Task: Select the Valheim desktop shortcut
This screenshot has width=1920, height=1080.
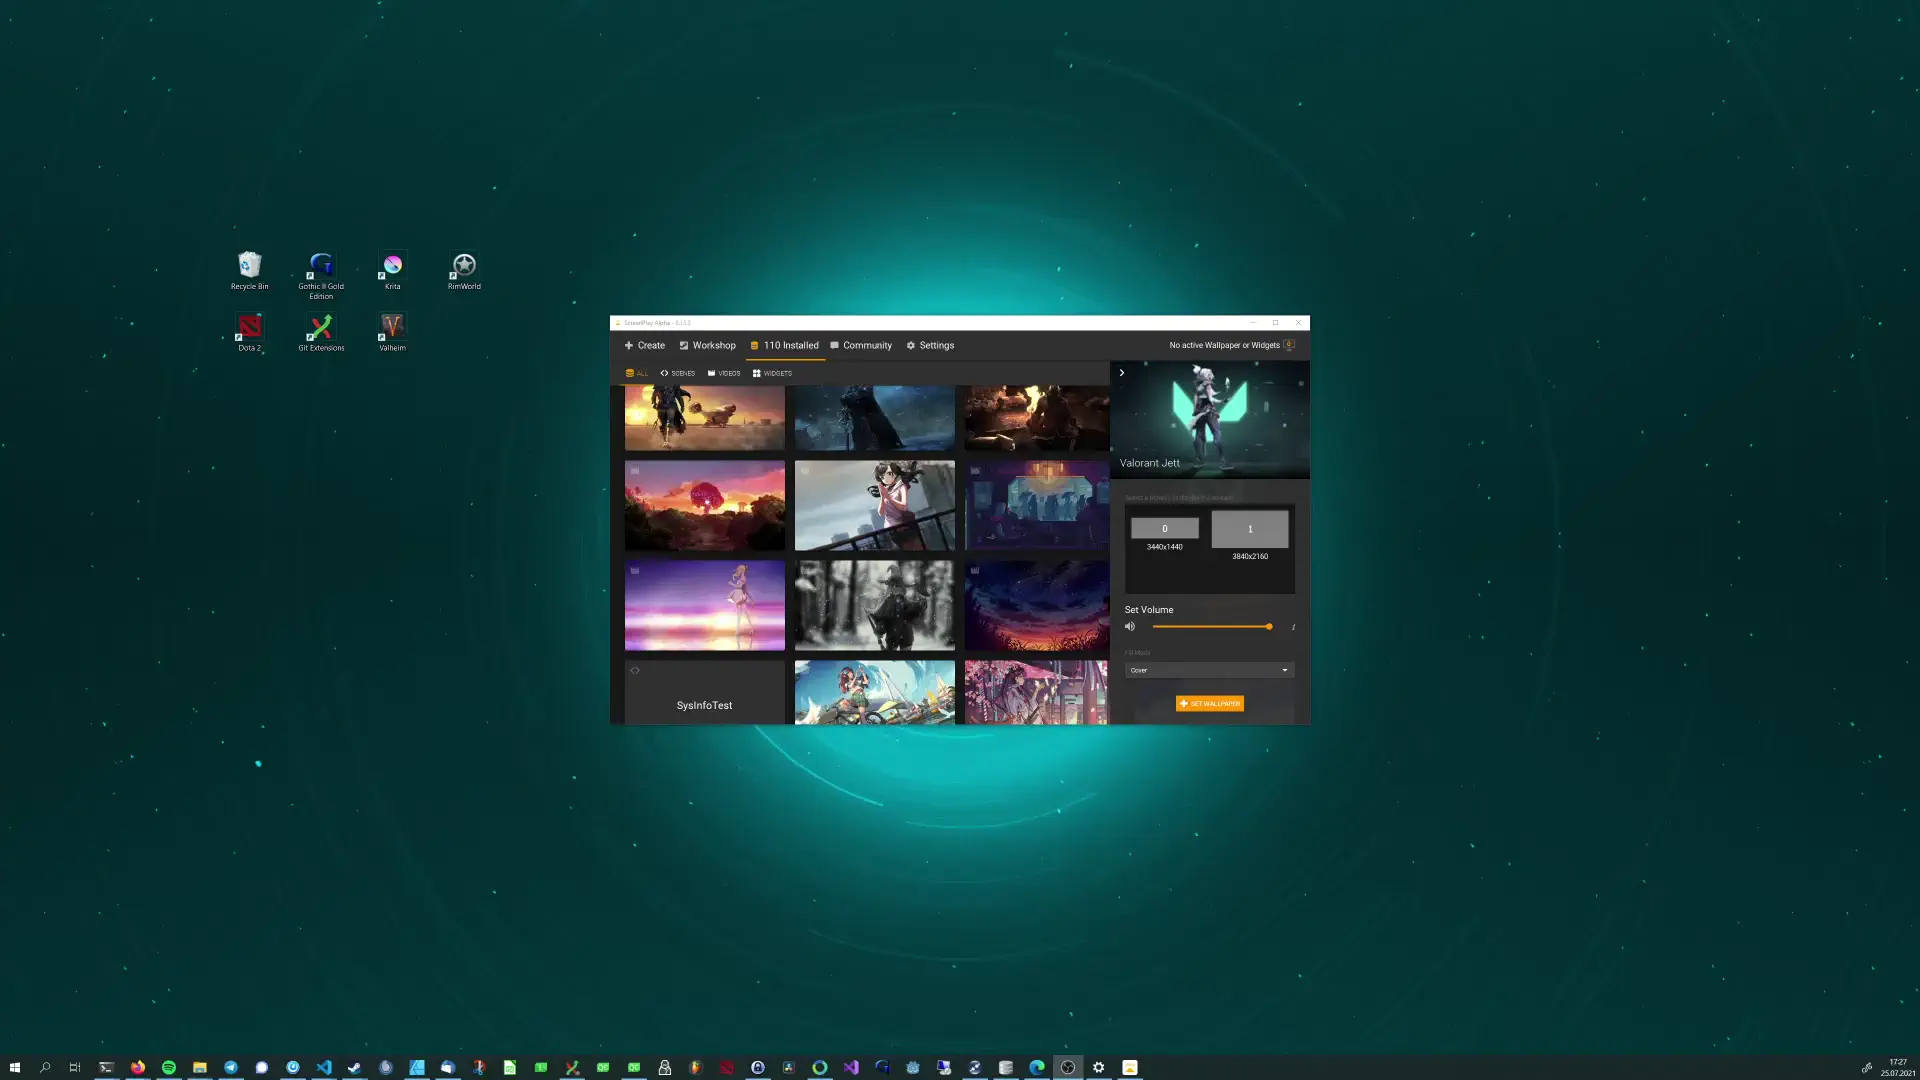Action: click(393, 333)
